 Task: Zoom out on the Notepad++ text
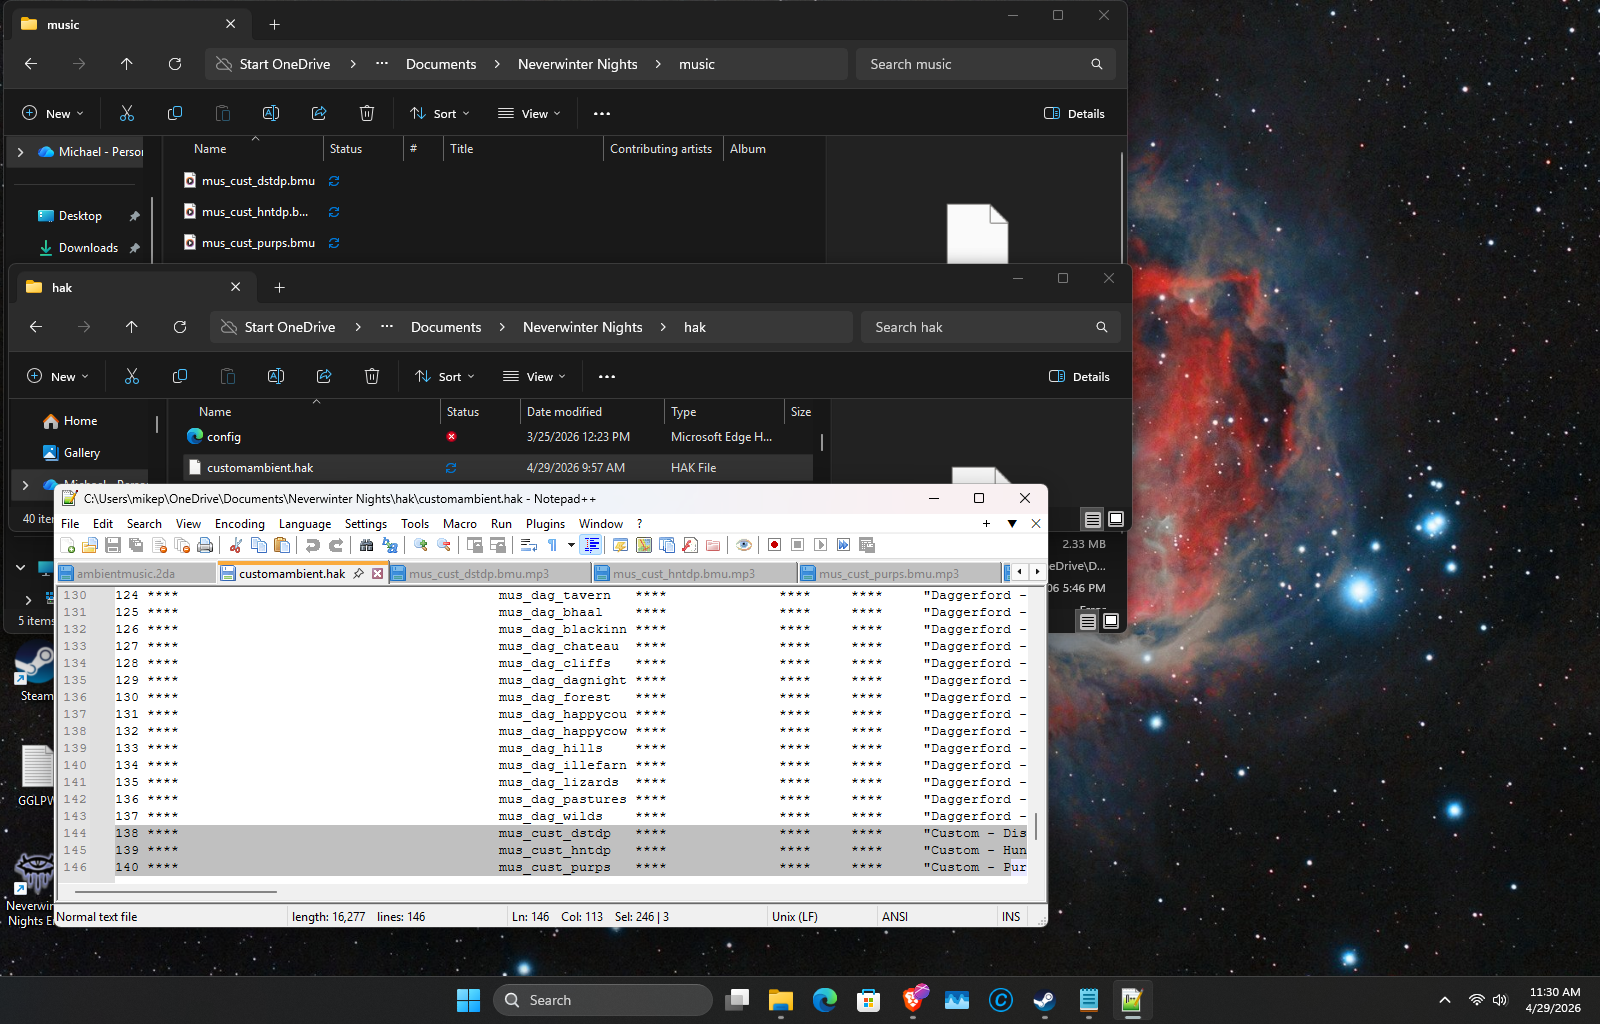pyautogui.click(x=444, y=545)
